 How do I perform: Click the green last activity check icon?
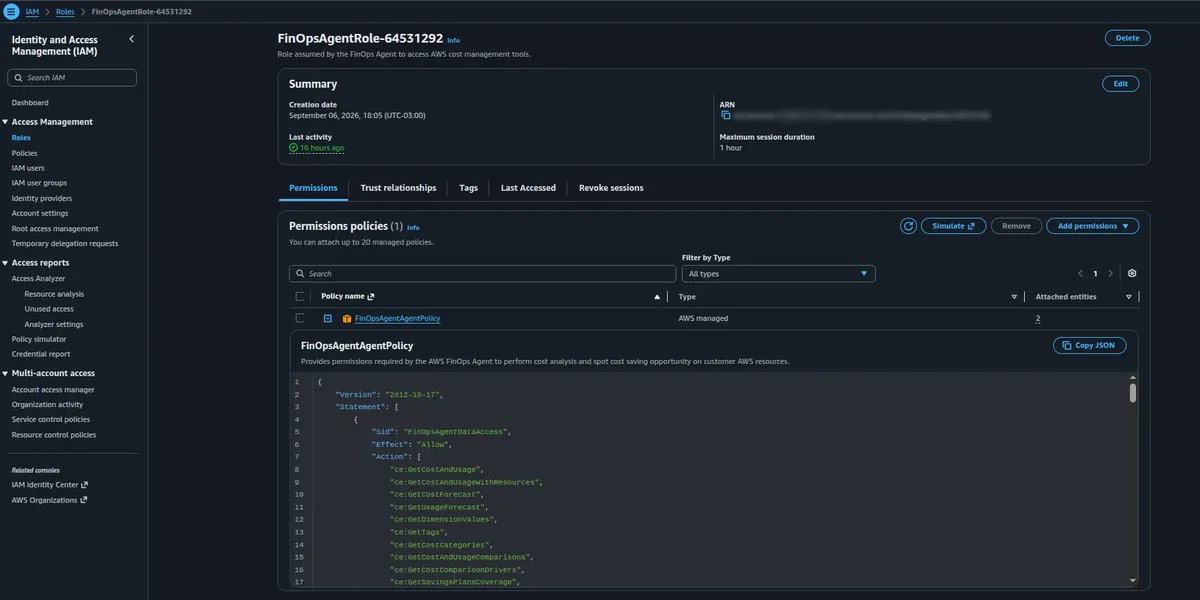(293, 148)
